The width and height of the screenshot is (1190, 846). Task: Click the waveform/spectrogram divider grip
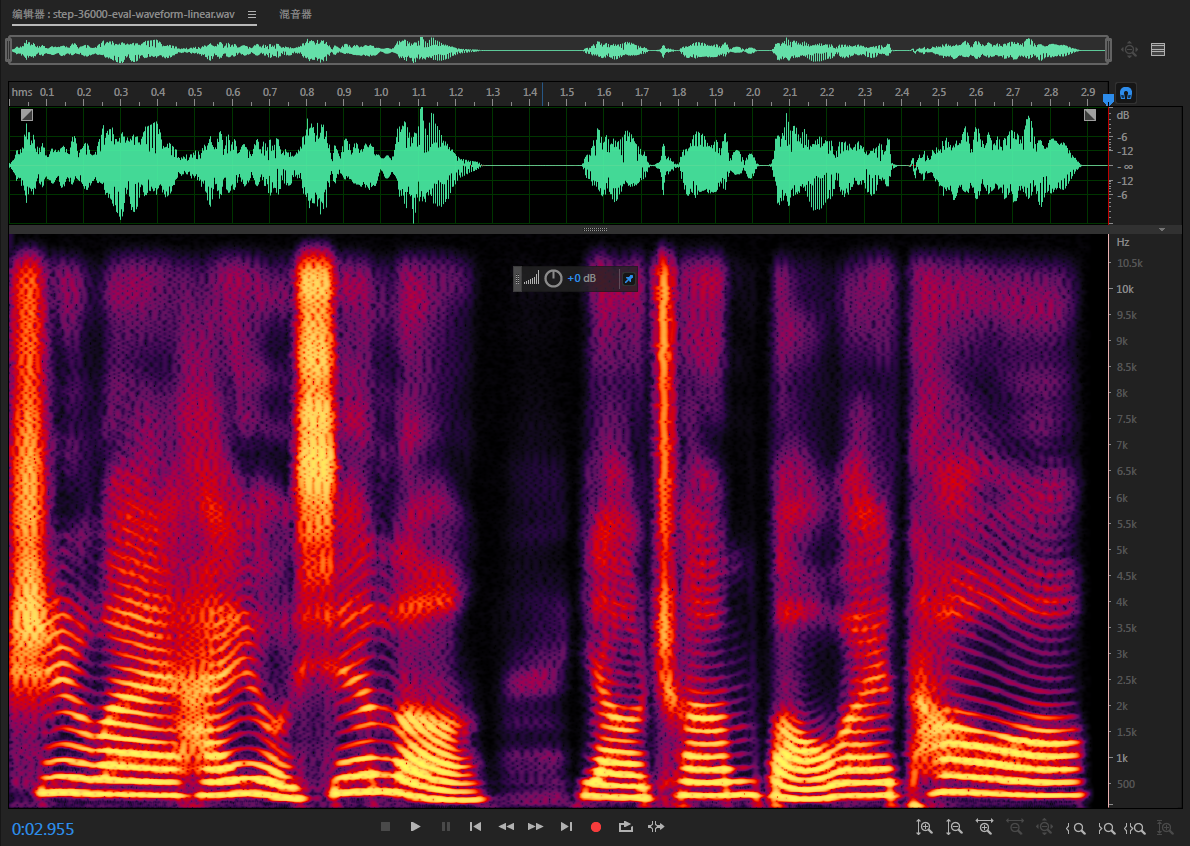595,229
